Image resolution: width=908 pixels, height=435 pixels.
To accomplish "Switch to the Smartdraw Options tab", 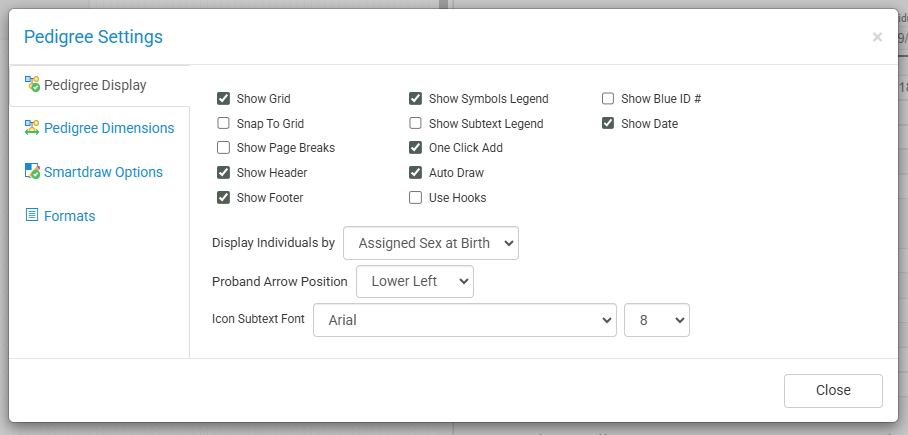I will 103,172.
